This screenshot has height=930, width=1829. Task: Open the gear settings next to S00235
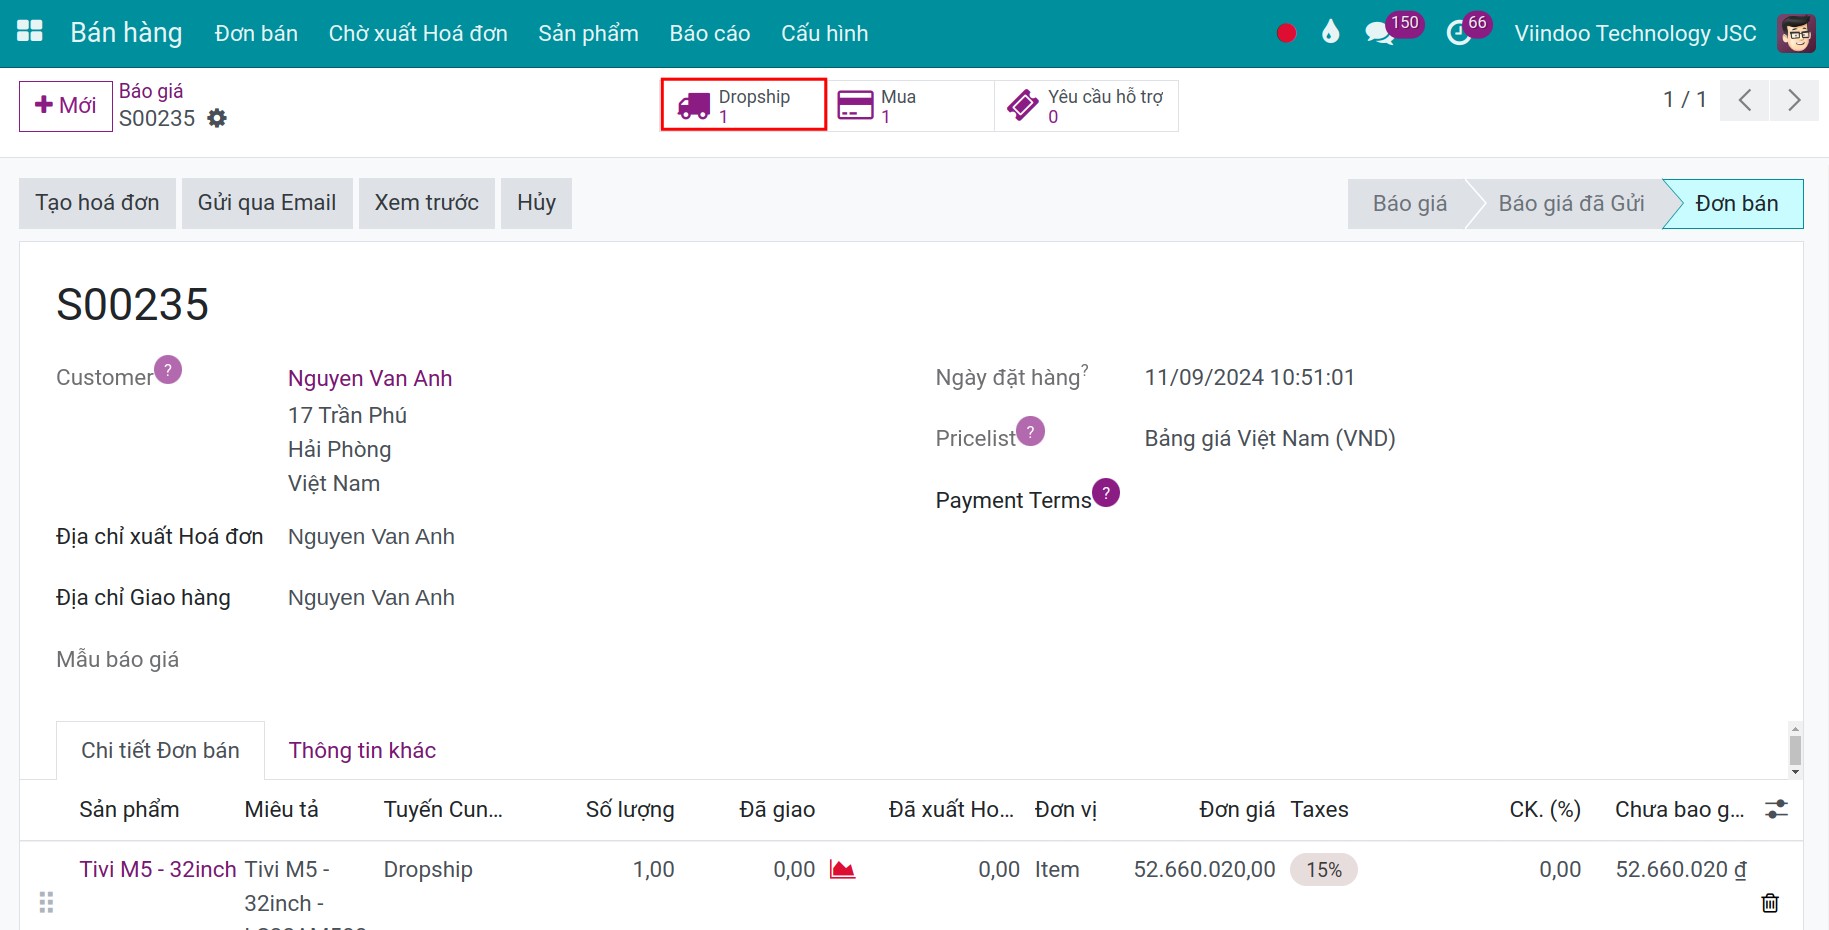[217, 118]
